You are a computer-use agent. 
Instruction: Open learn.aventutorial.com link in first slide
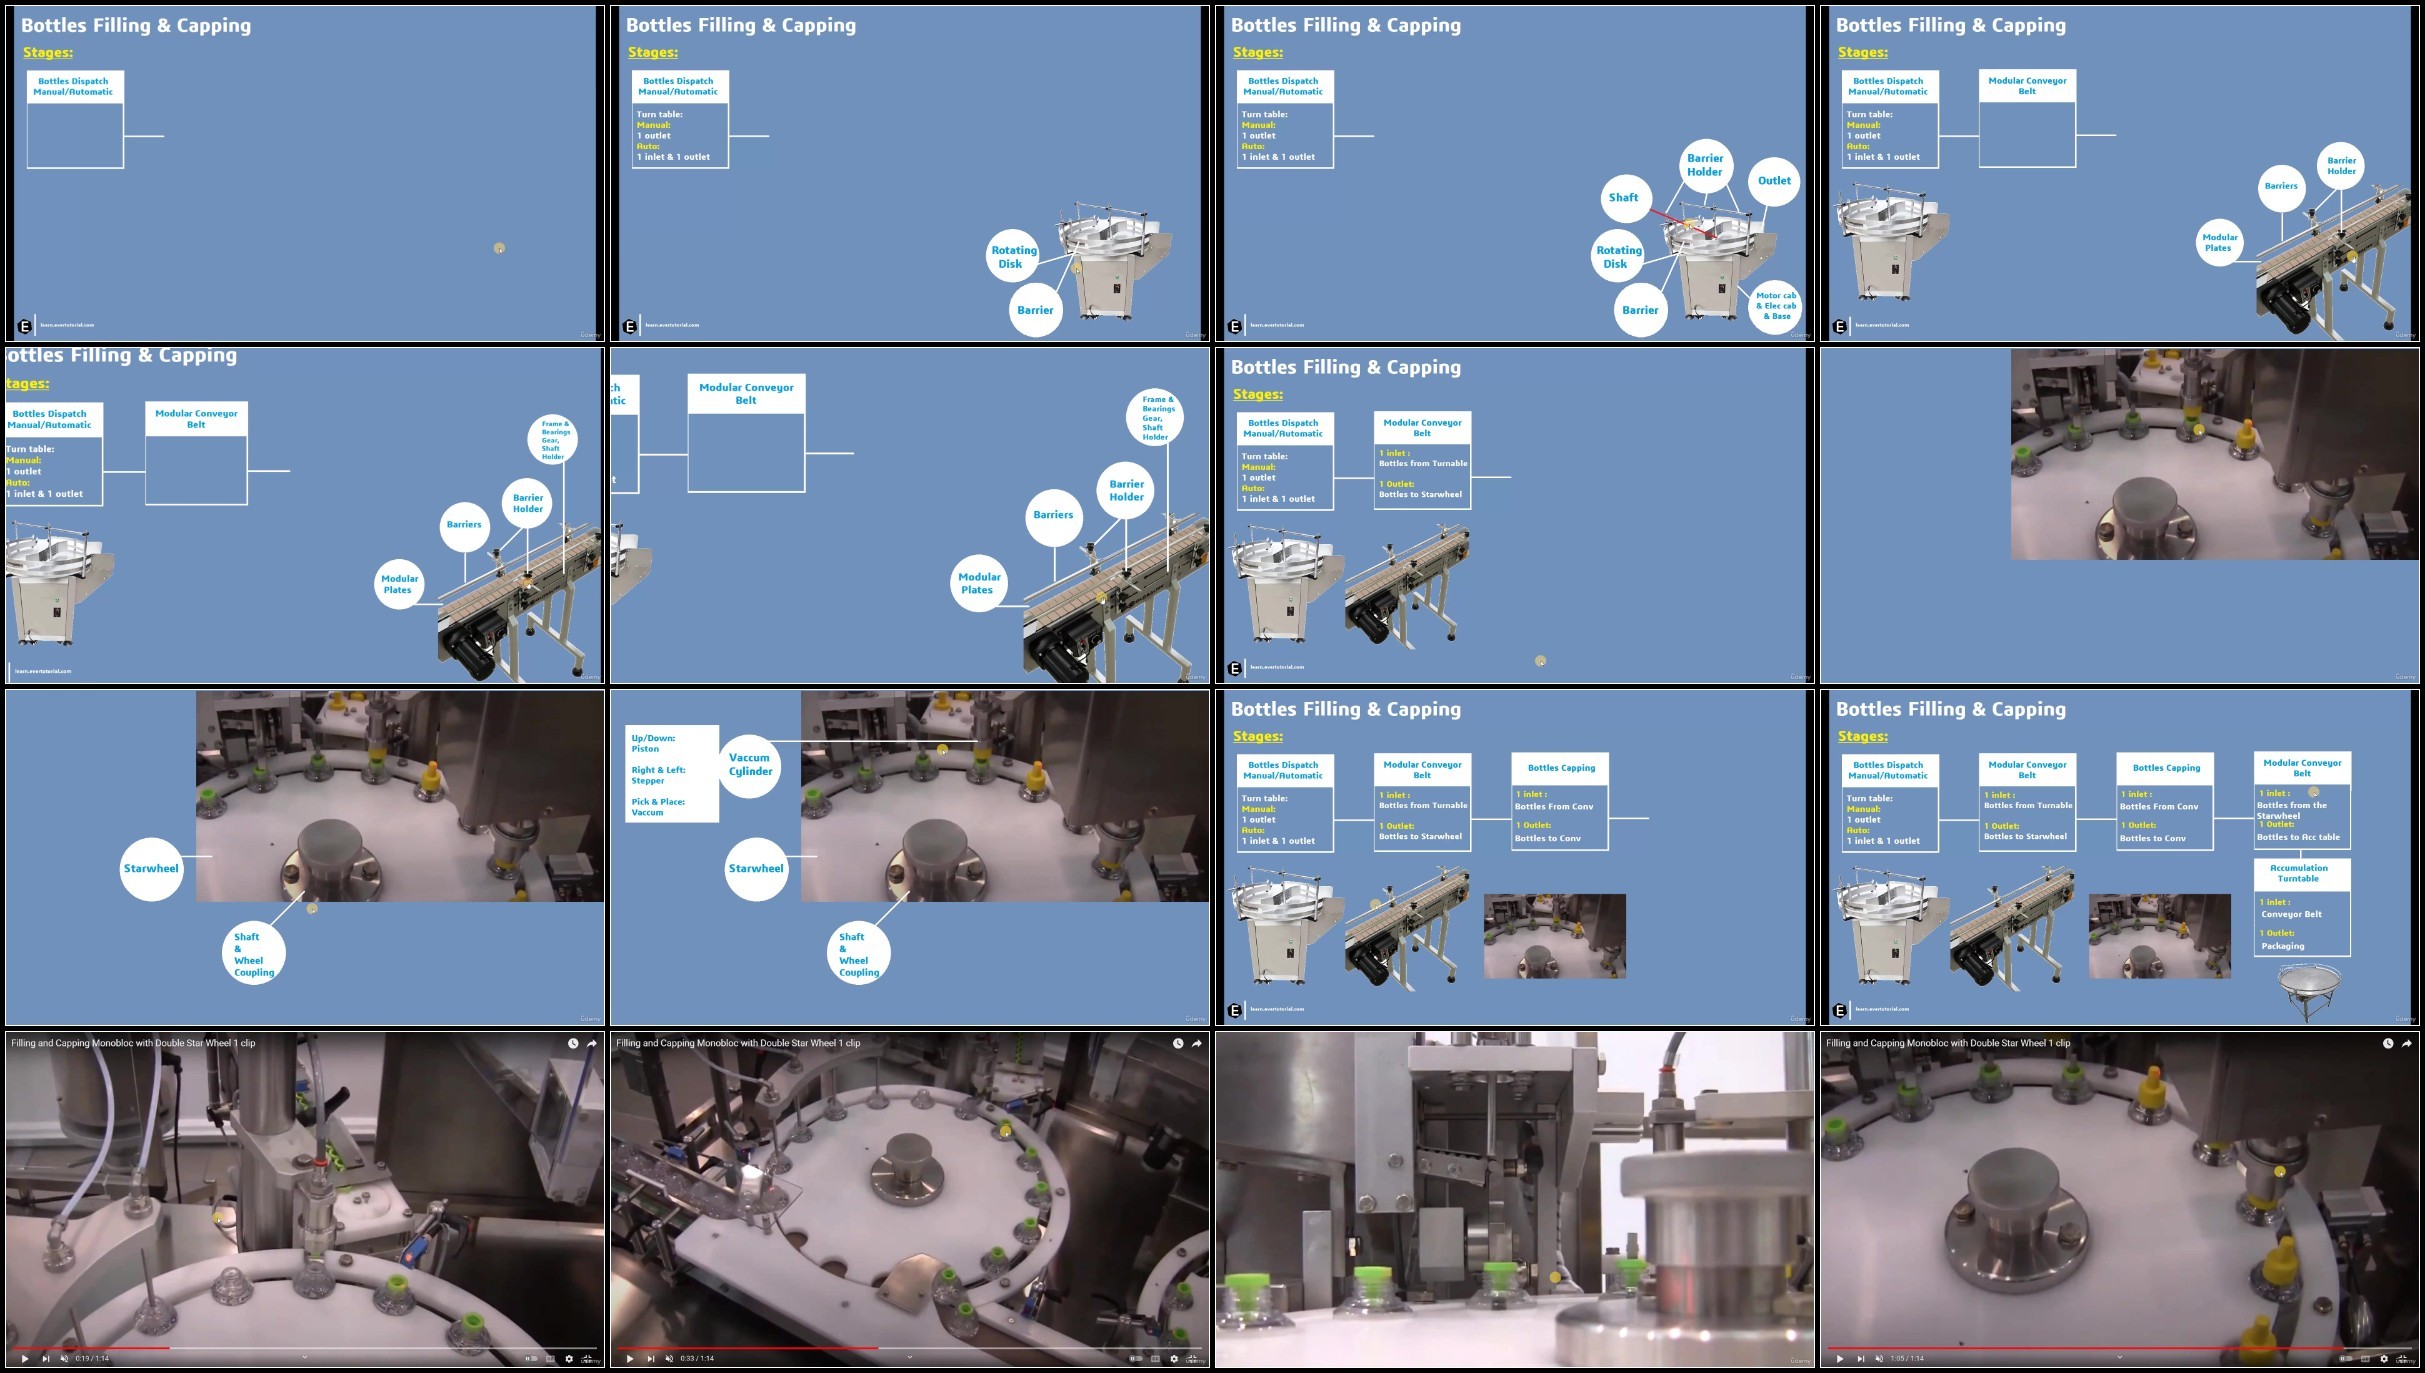click(68, 325)
